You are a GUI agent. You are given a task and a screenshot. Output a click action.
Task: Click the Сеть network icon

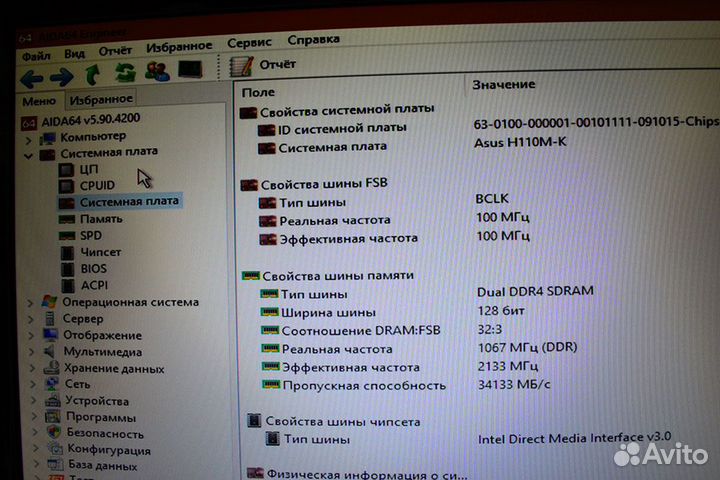pyautogui.click(x=52, y=384)
